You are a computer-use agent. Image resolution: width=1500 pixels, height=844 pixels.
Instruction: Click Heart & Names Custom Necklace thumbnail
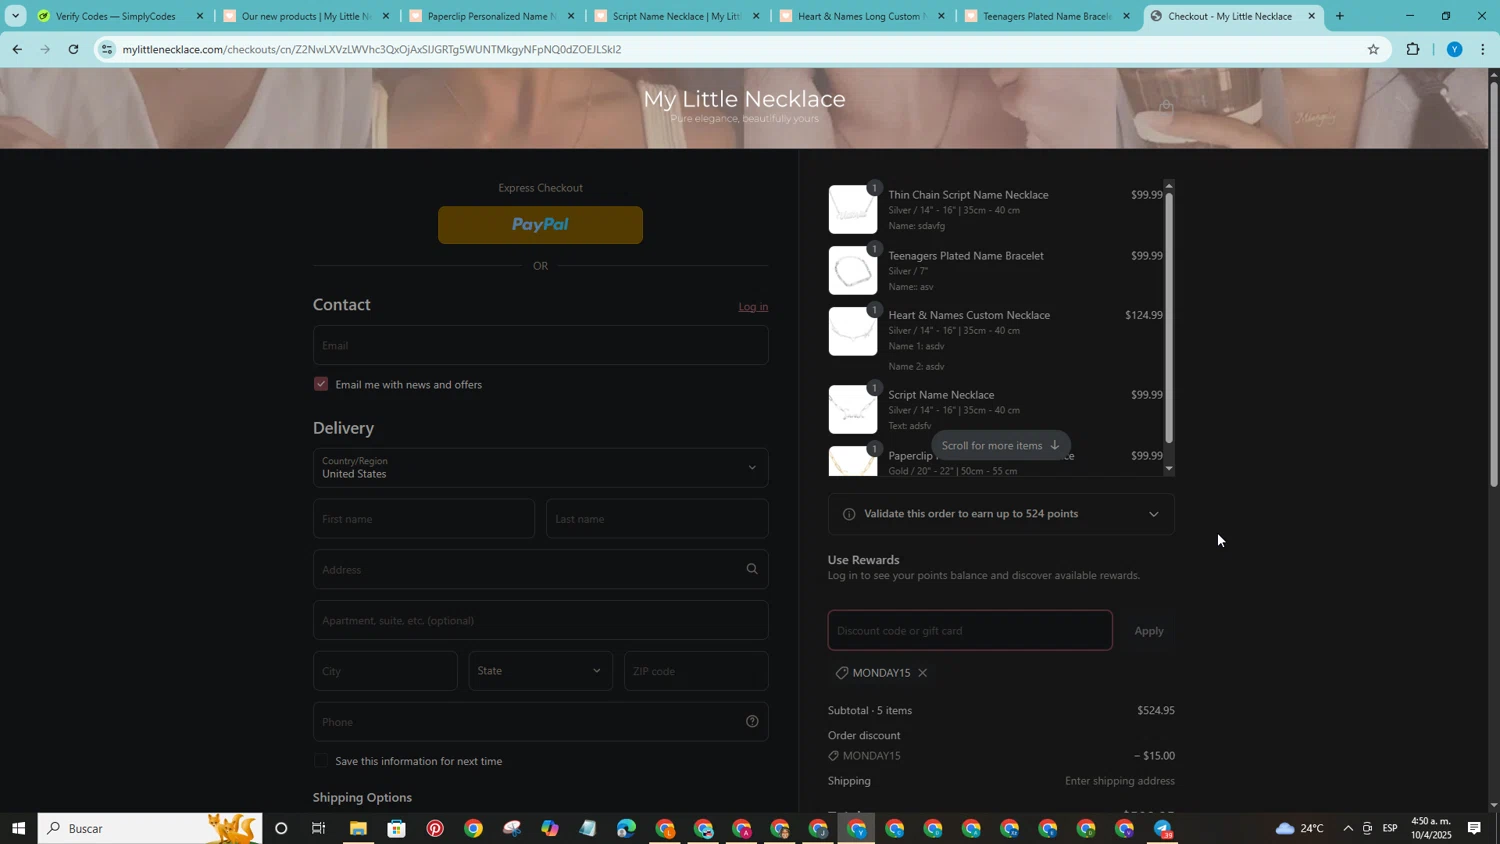click(x=853, y=332)
